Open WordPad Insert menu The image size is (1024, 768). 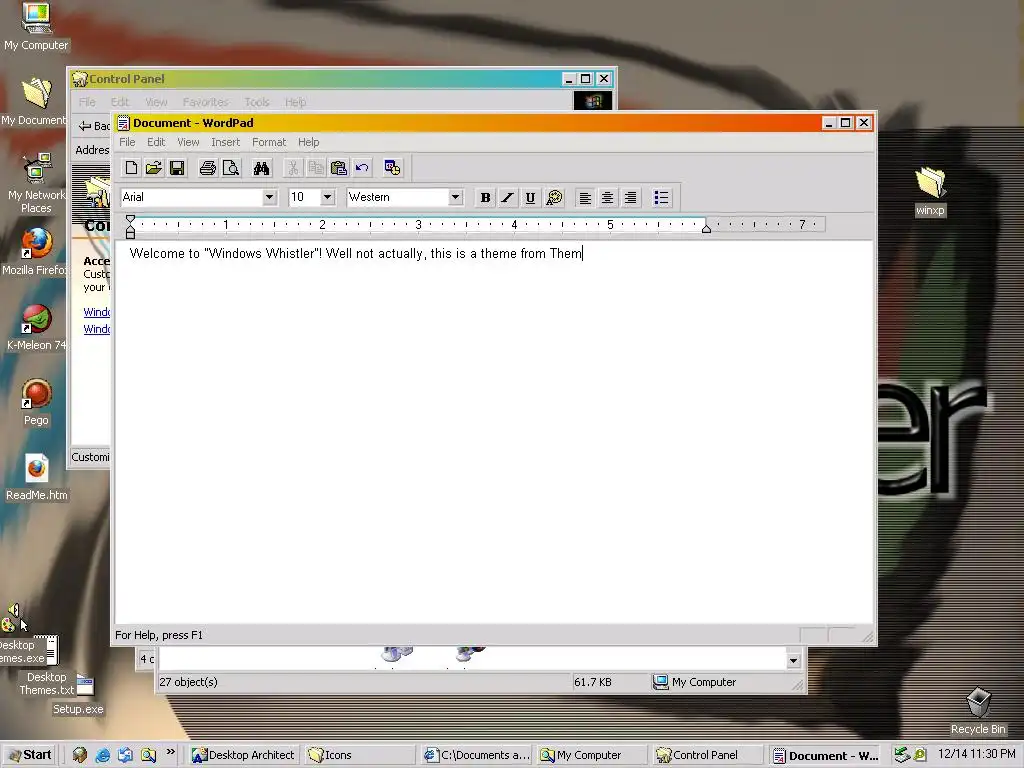(x=225, y=142)
